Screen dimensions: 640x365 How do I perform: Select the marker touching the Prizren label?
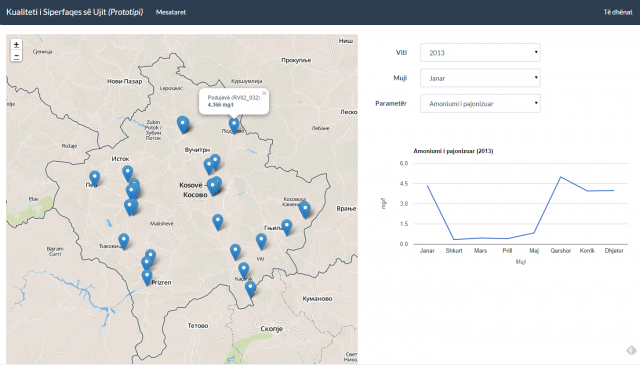(x=147, y=278)
